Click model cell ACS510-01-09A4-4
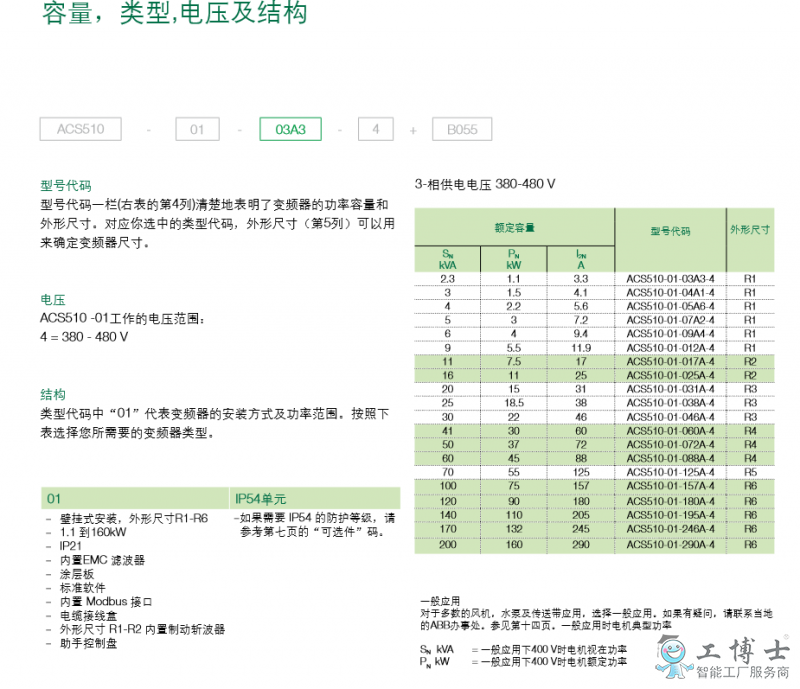This screenshot has height=689, width=800. (670, 334)
